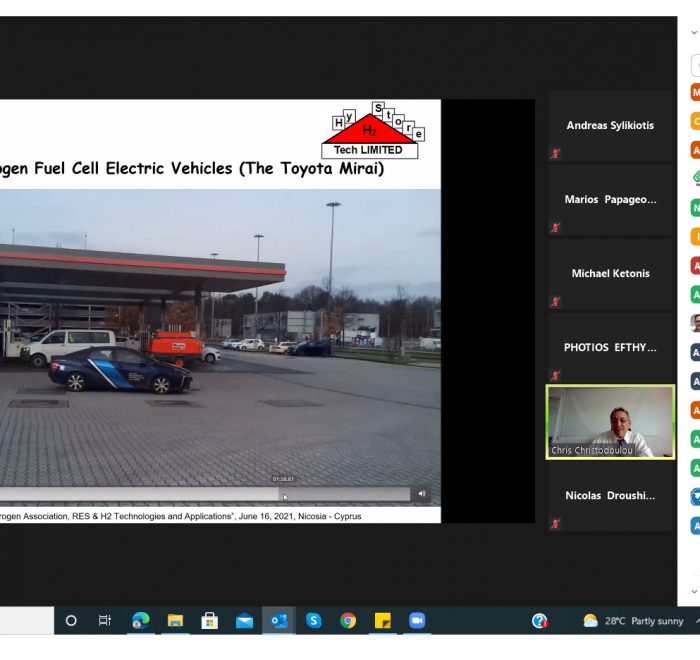The image size is (700, 660).
Task: Switch to Outlook on the taskbar
Action: point(279,621)
